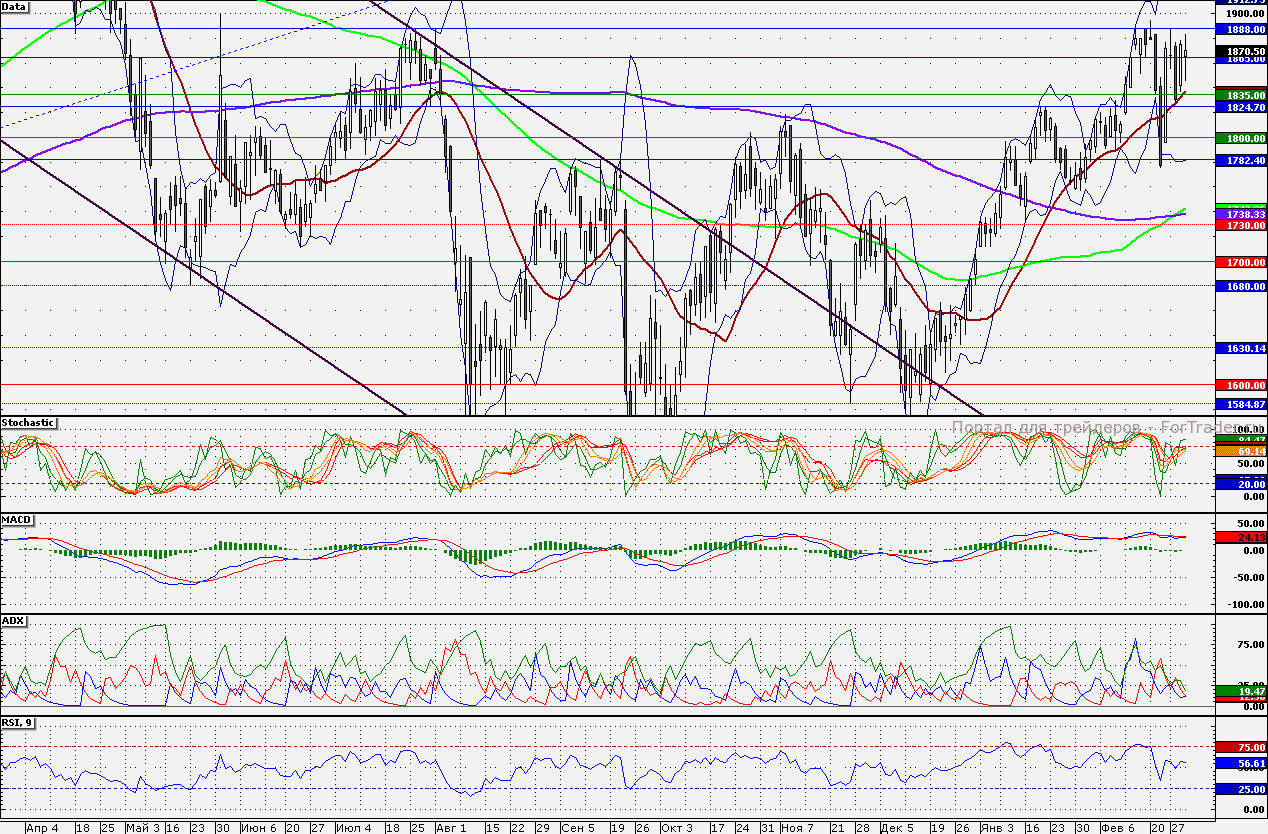Select the red 1600.00 support level tag
The image size is (1268, 834).
tap(1240, 385)
